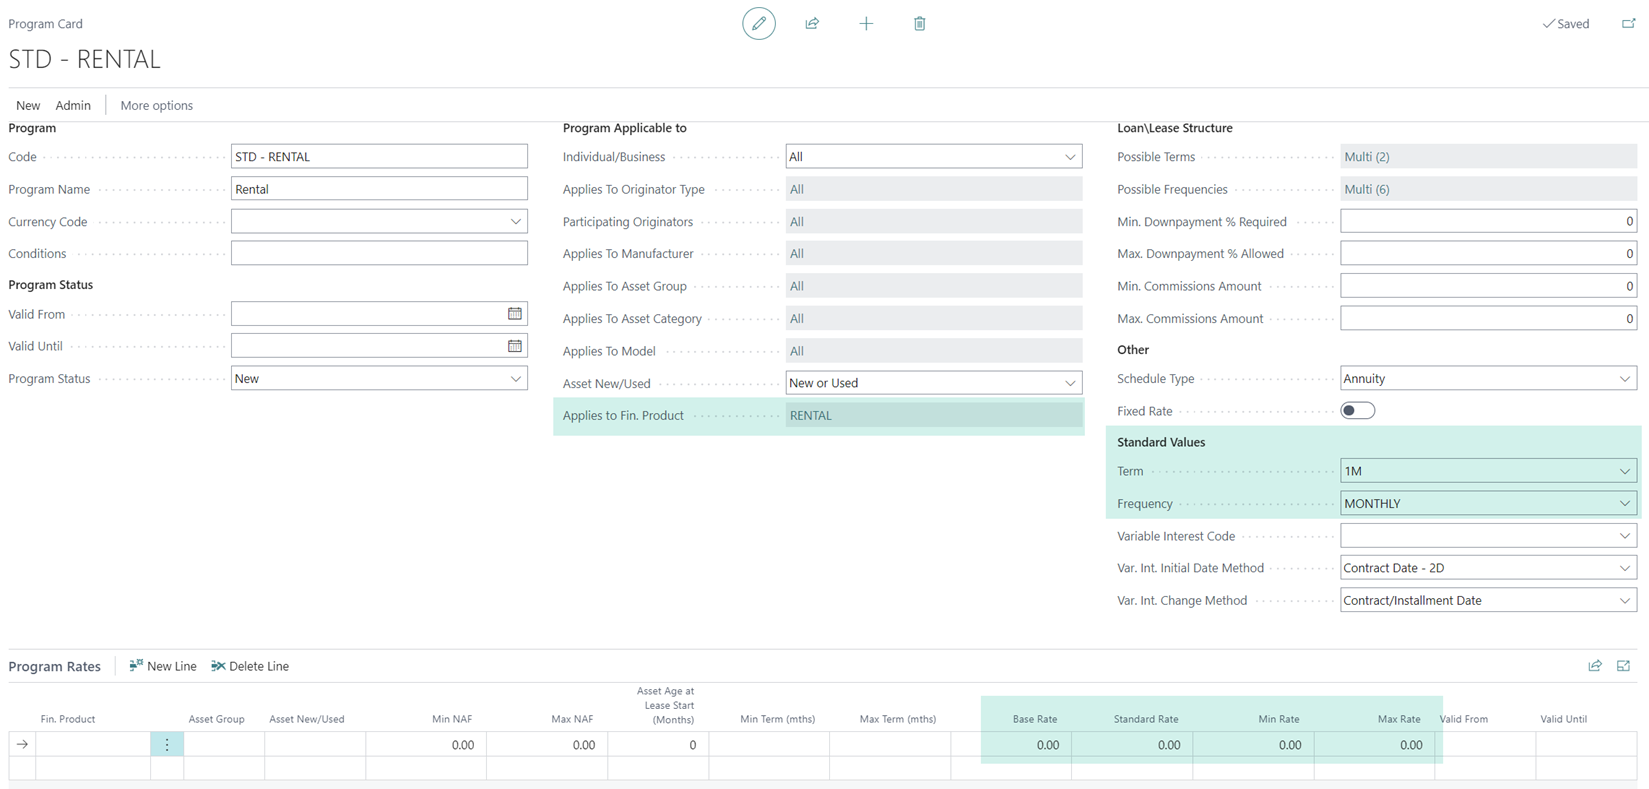This screenshot has width=1649, height=789.
Task: Expand the Program Rates section to full screen
Action: [x=1623, y=666]
